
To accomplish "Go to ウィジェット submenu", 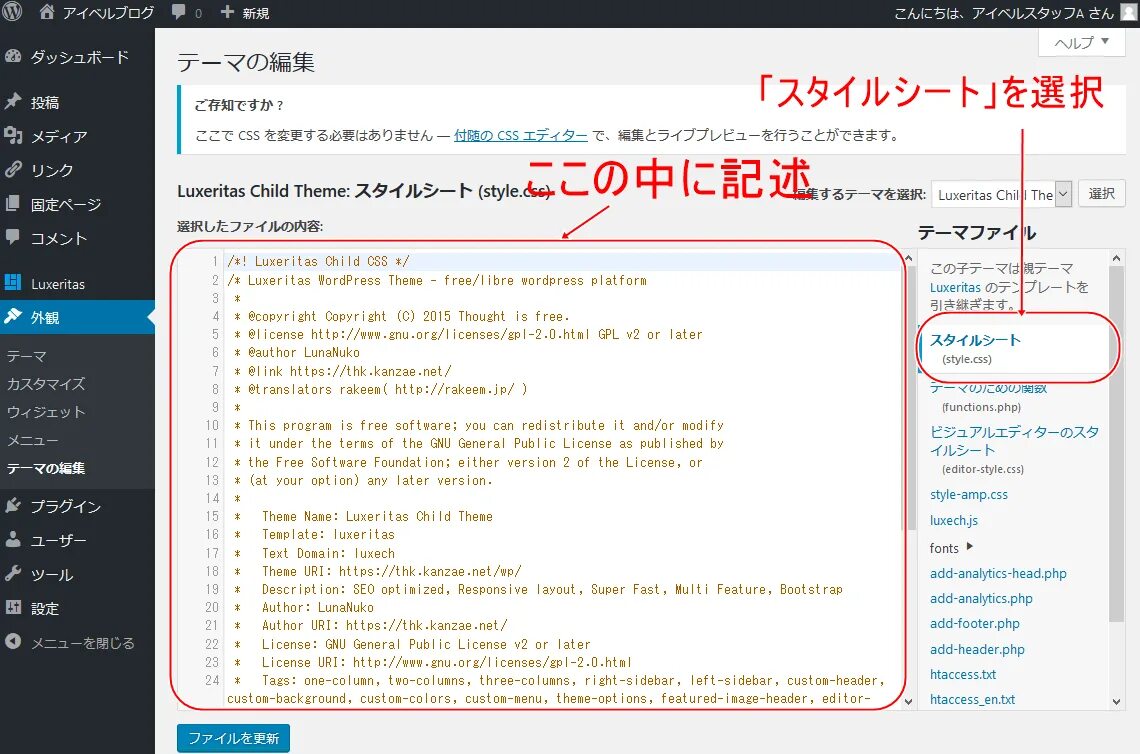I will click(x=46, y=412).
